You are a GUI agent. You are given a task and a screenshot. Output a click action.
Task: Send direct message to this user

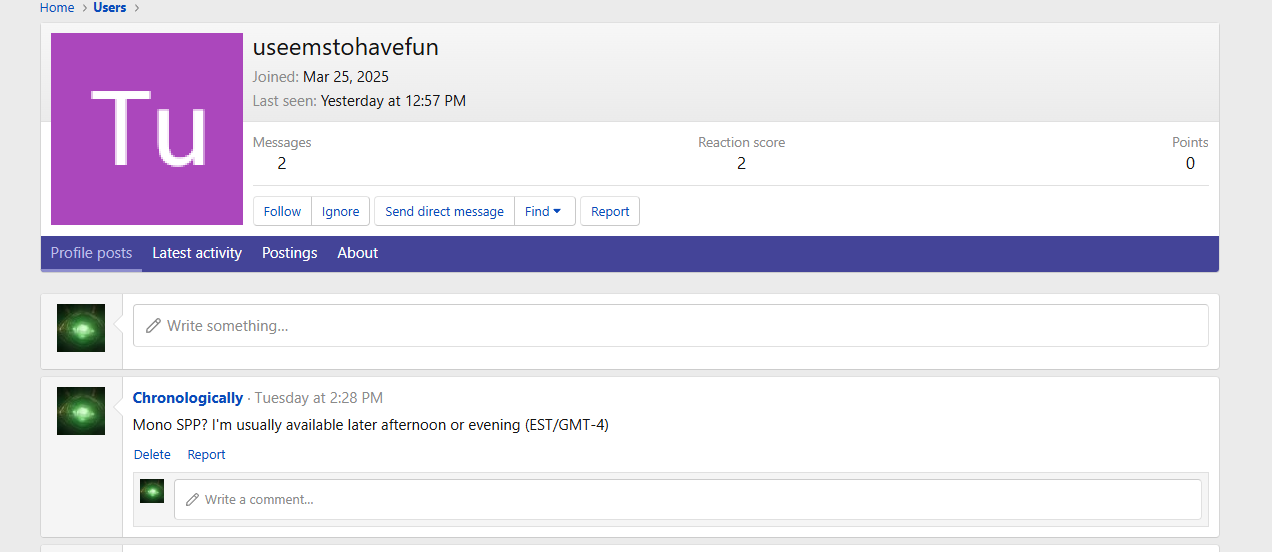pyautogui.click(x=444, y=211)
